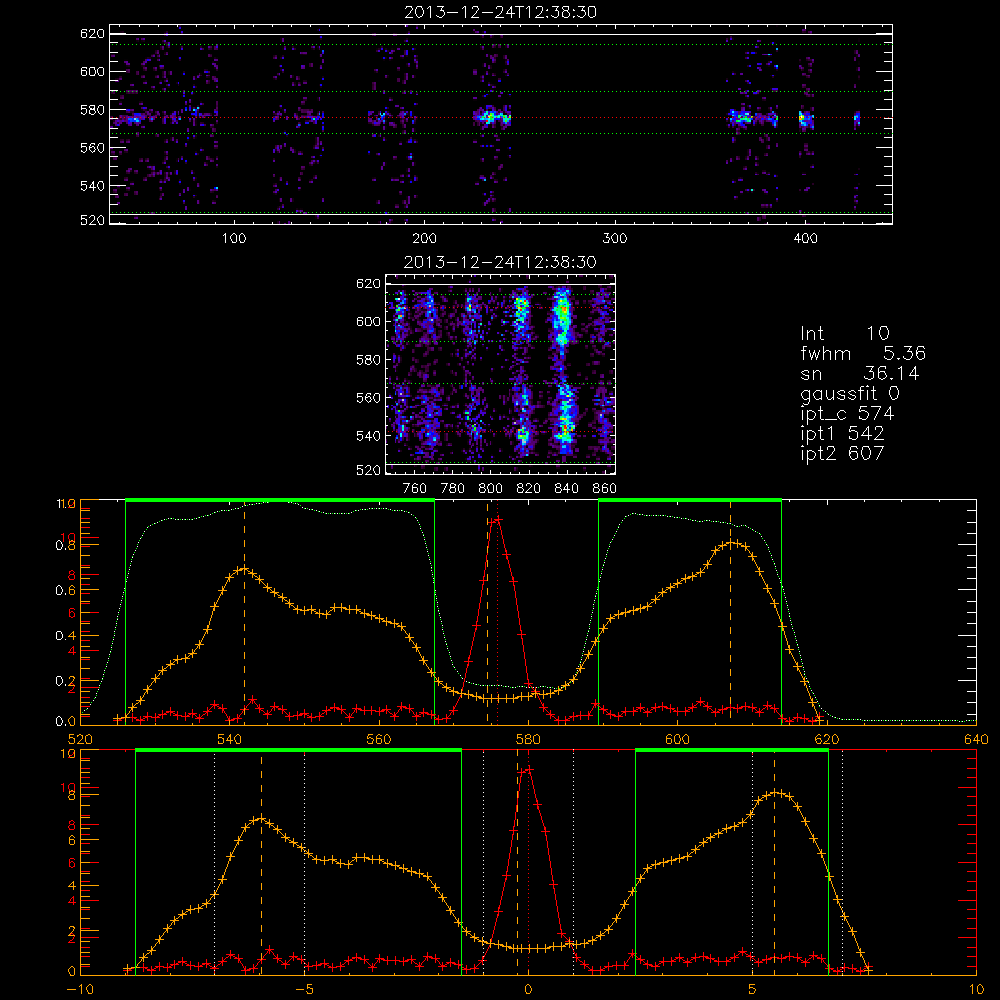Click the timestamp title above the wide top image
This screenshot has width=1000, height=1000.
point(500,12)
